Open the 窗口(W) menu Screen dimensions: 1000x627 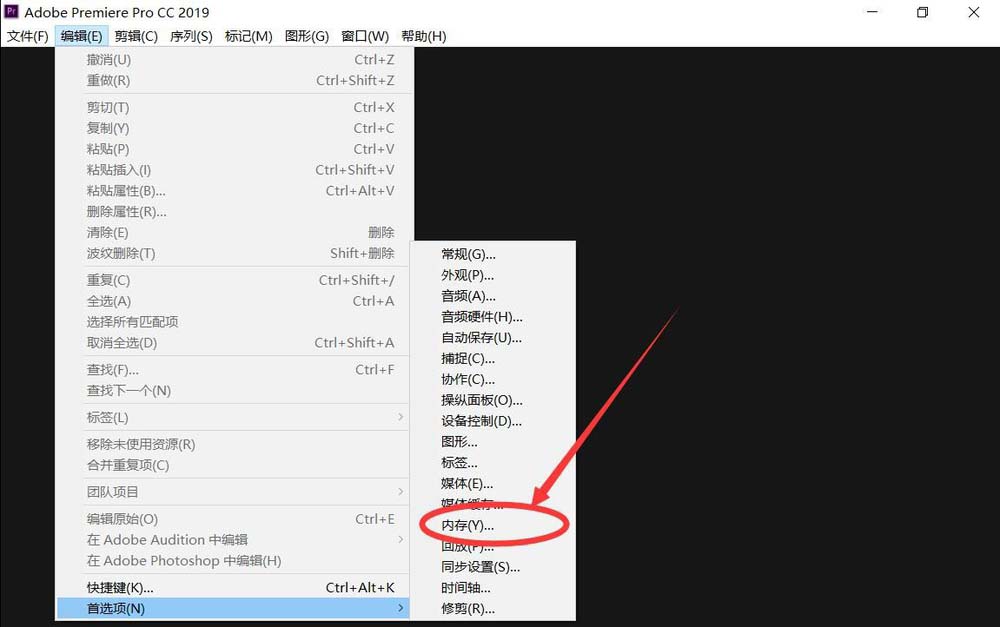(x=365, y=36)
